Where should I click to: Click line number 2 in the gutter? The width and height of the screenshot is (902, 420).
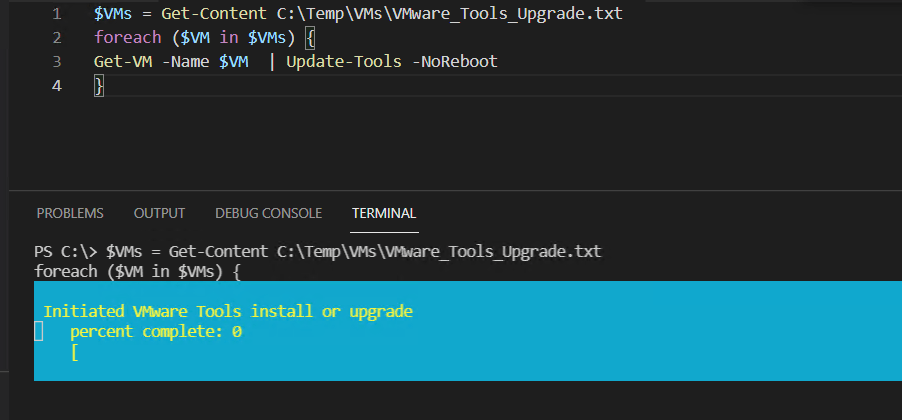click(x=56, y=38)
